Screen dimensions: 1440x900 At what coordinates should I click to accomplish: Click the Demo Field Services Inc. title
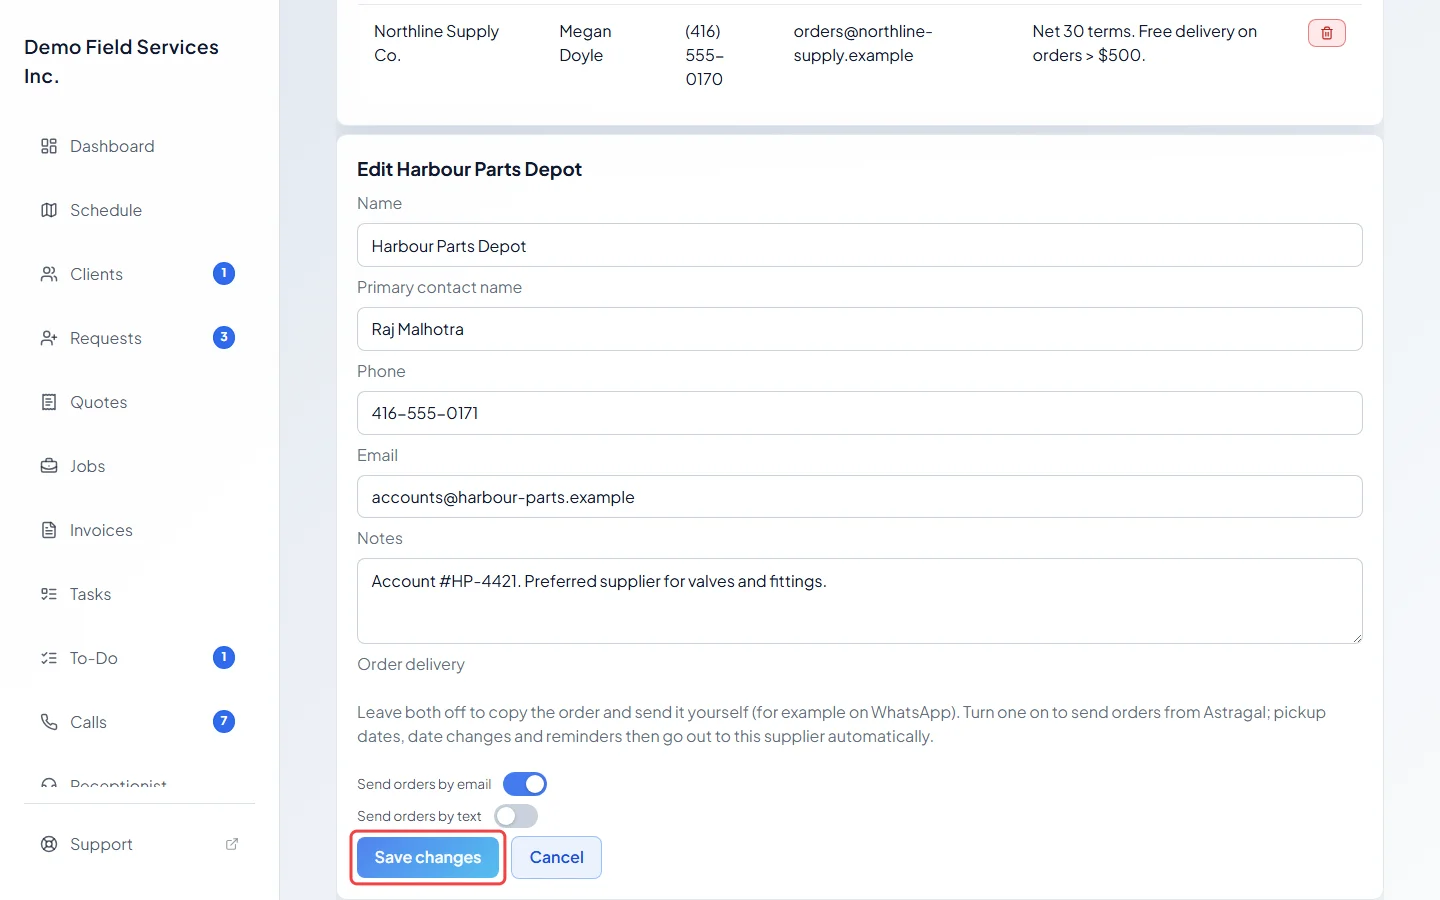click(121, 61)
